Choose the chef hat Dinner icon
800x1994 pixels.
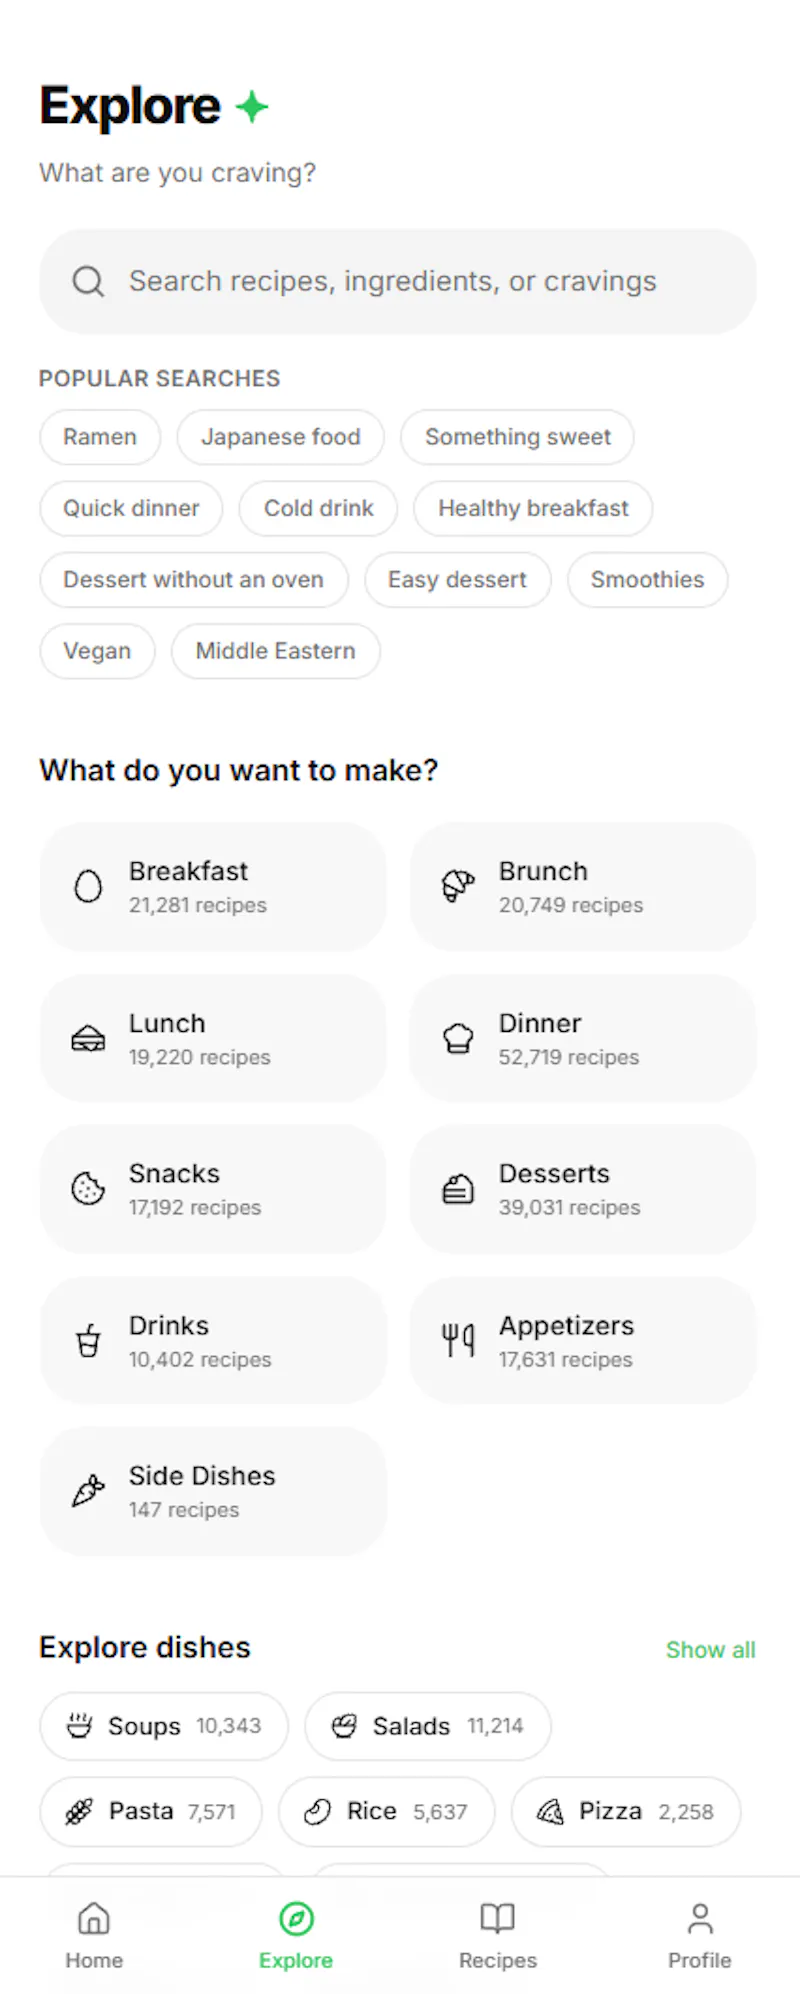(458, 1039)
